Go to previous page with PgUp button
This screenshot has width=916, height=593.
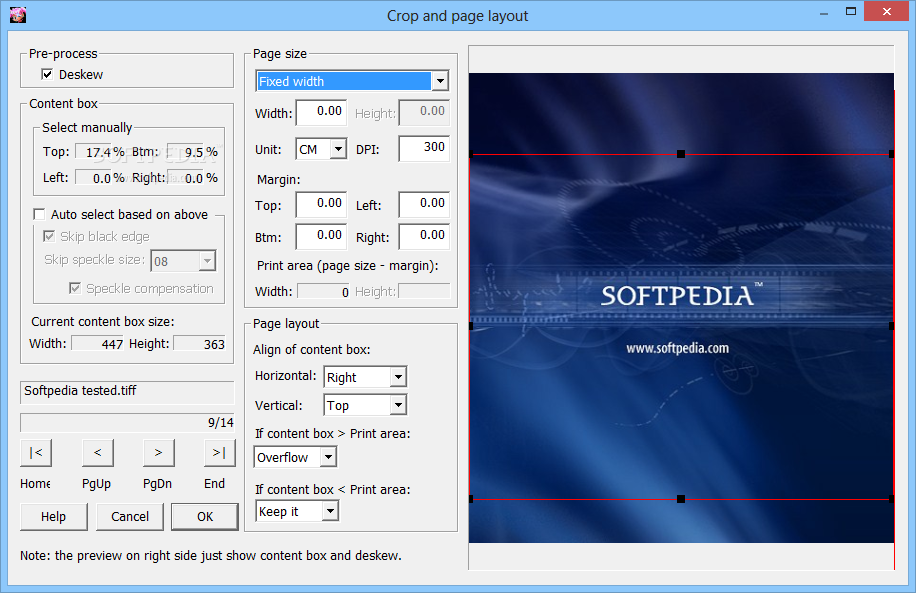(x=98, y=453)
